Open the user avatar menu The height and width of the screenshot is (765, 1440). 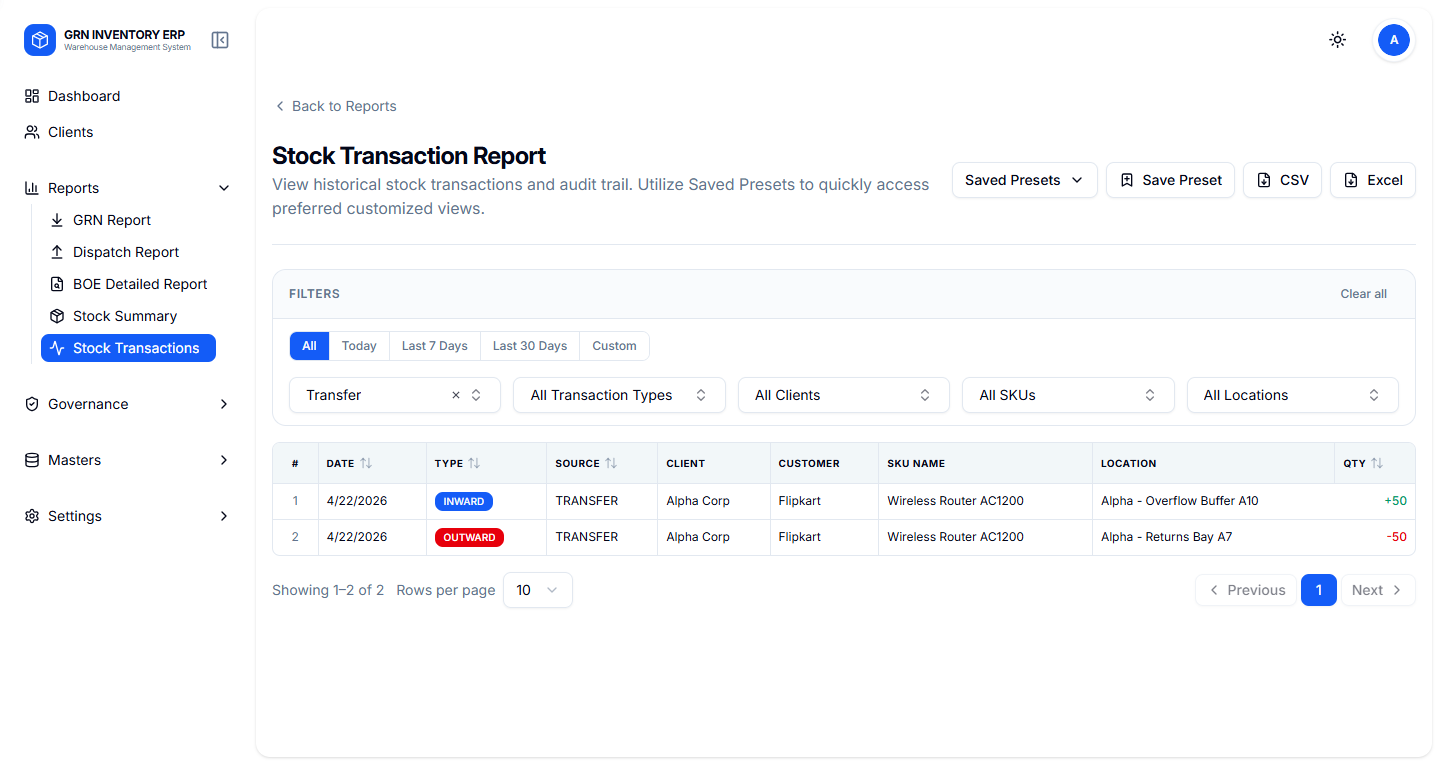coord(1393,40)
